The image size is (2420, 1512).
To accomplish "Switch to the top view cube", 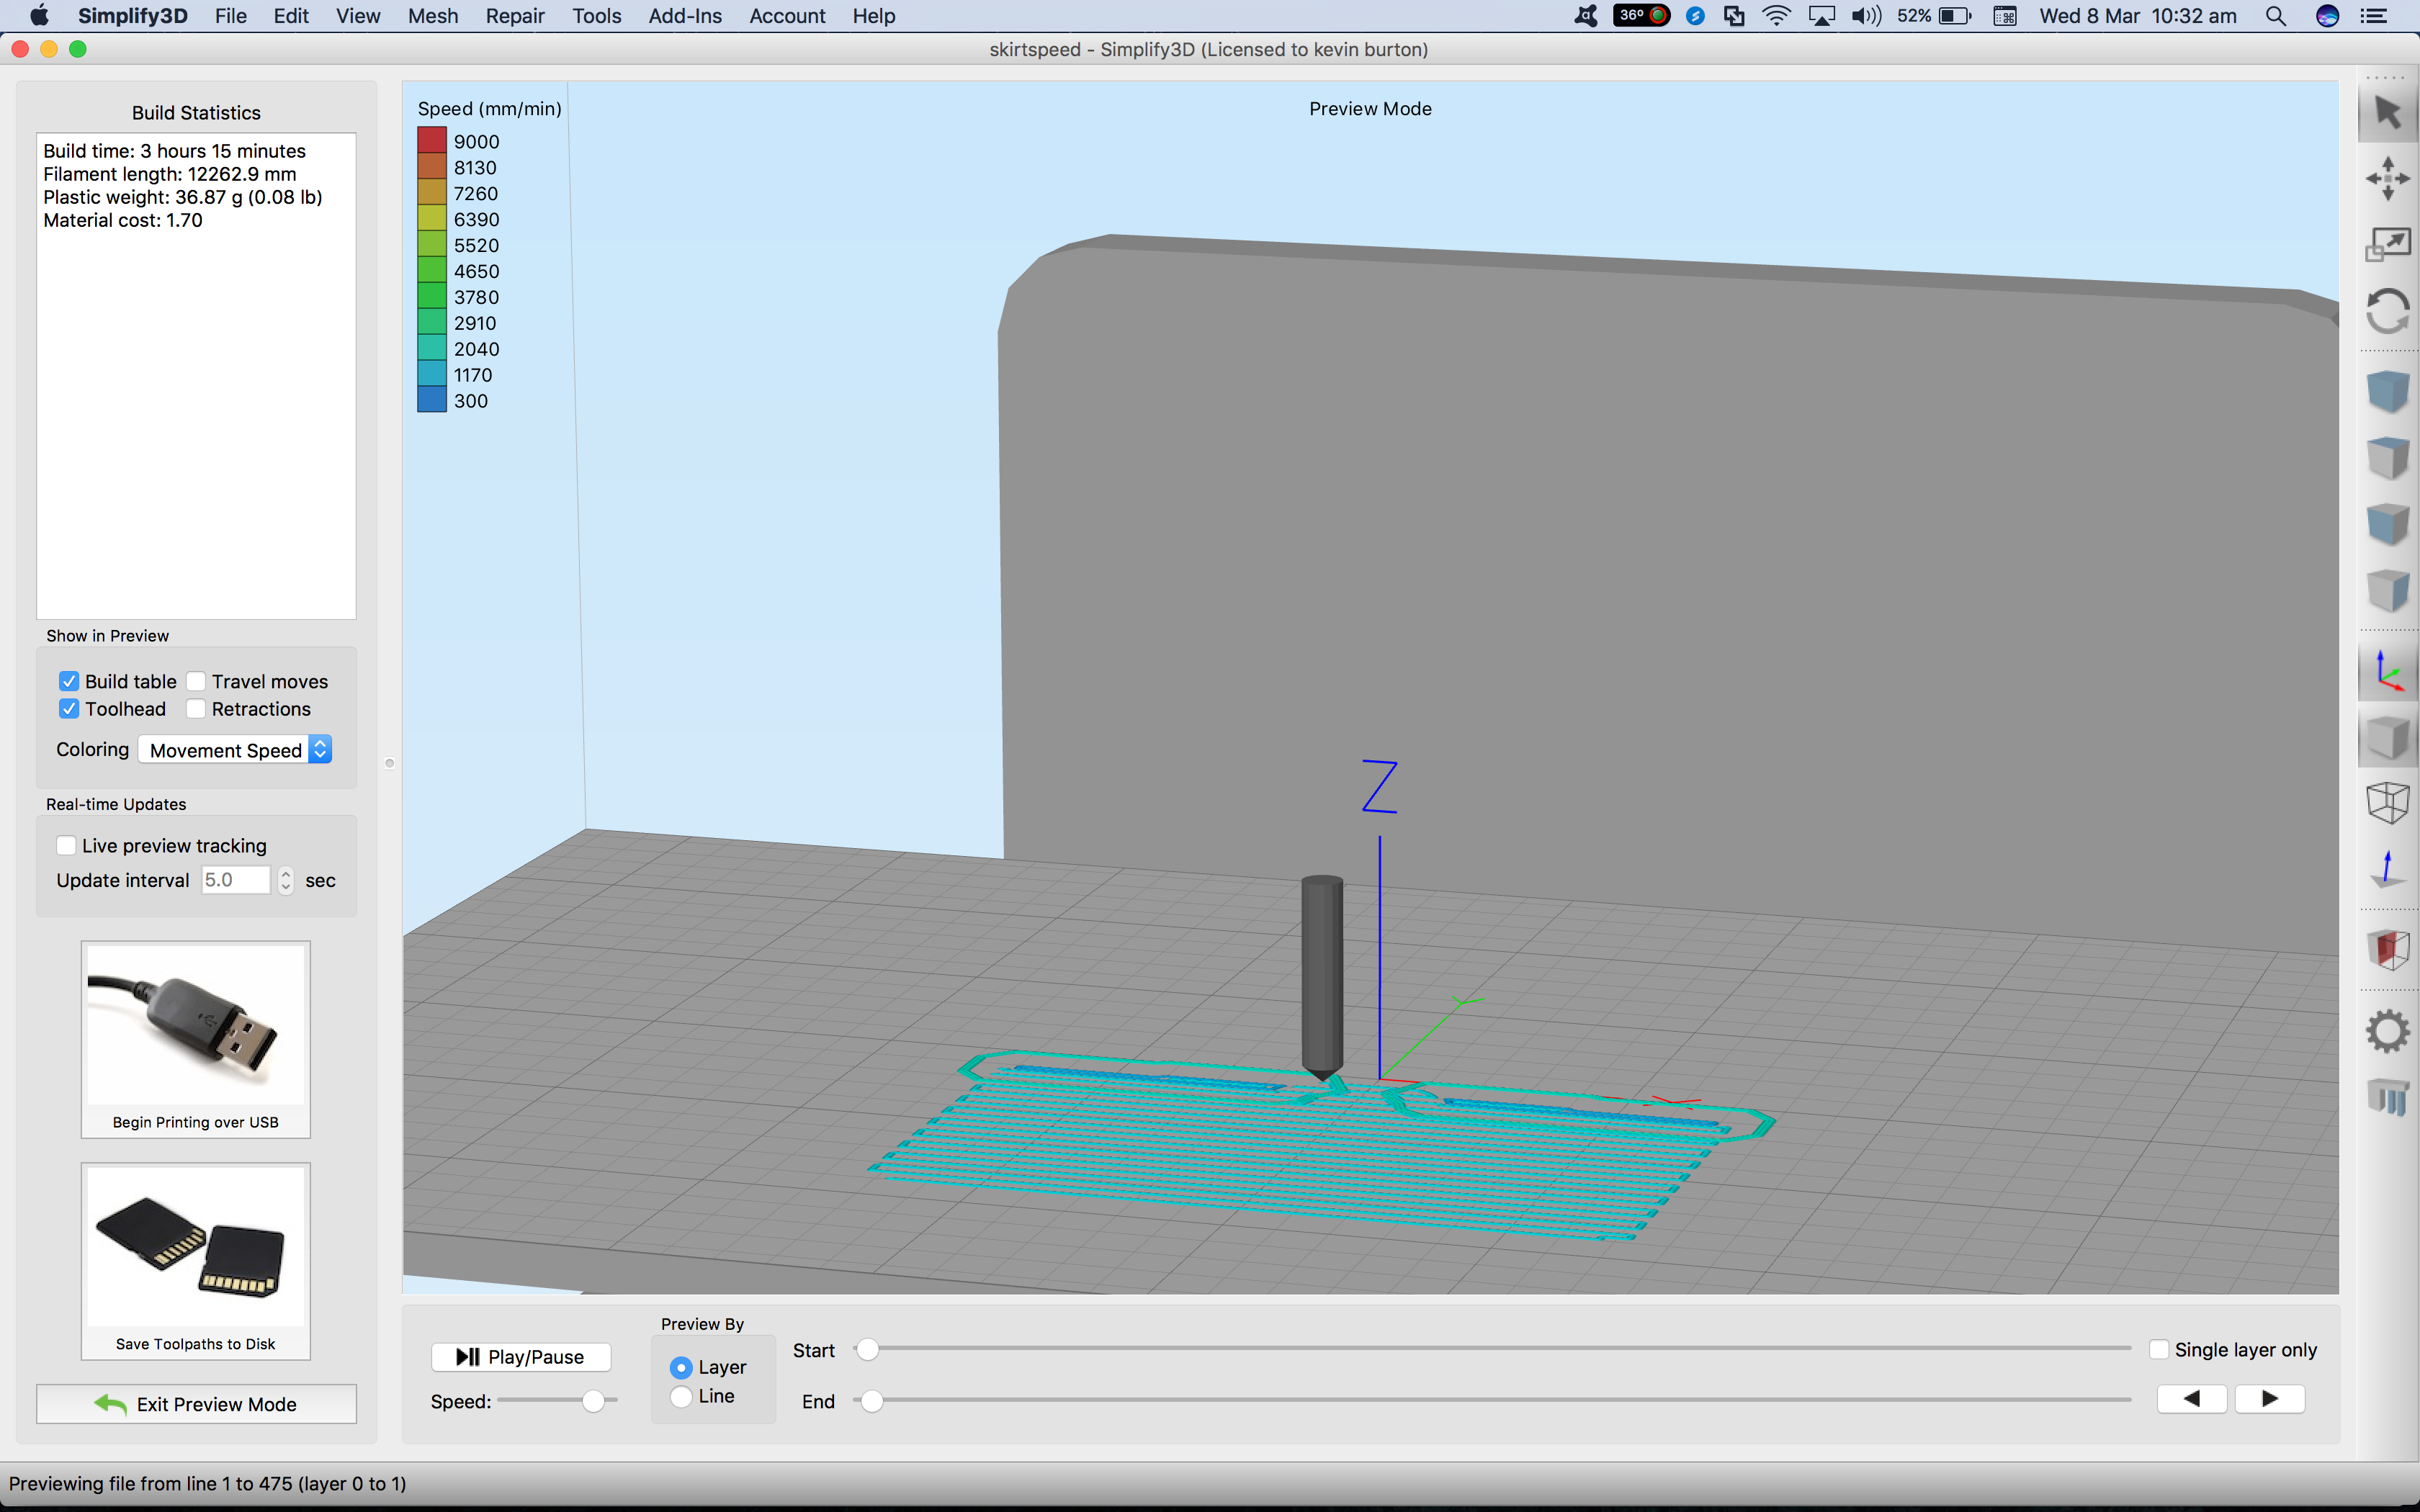I will tap(2387, 457).
